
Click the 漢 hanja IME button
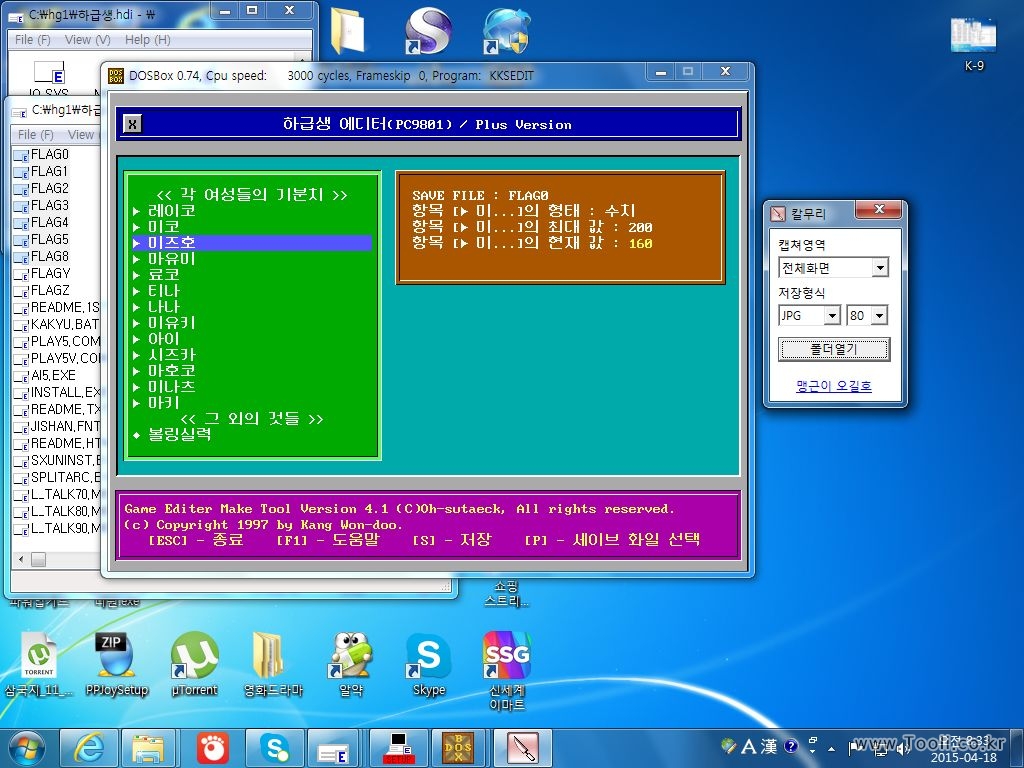point(769,746)
